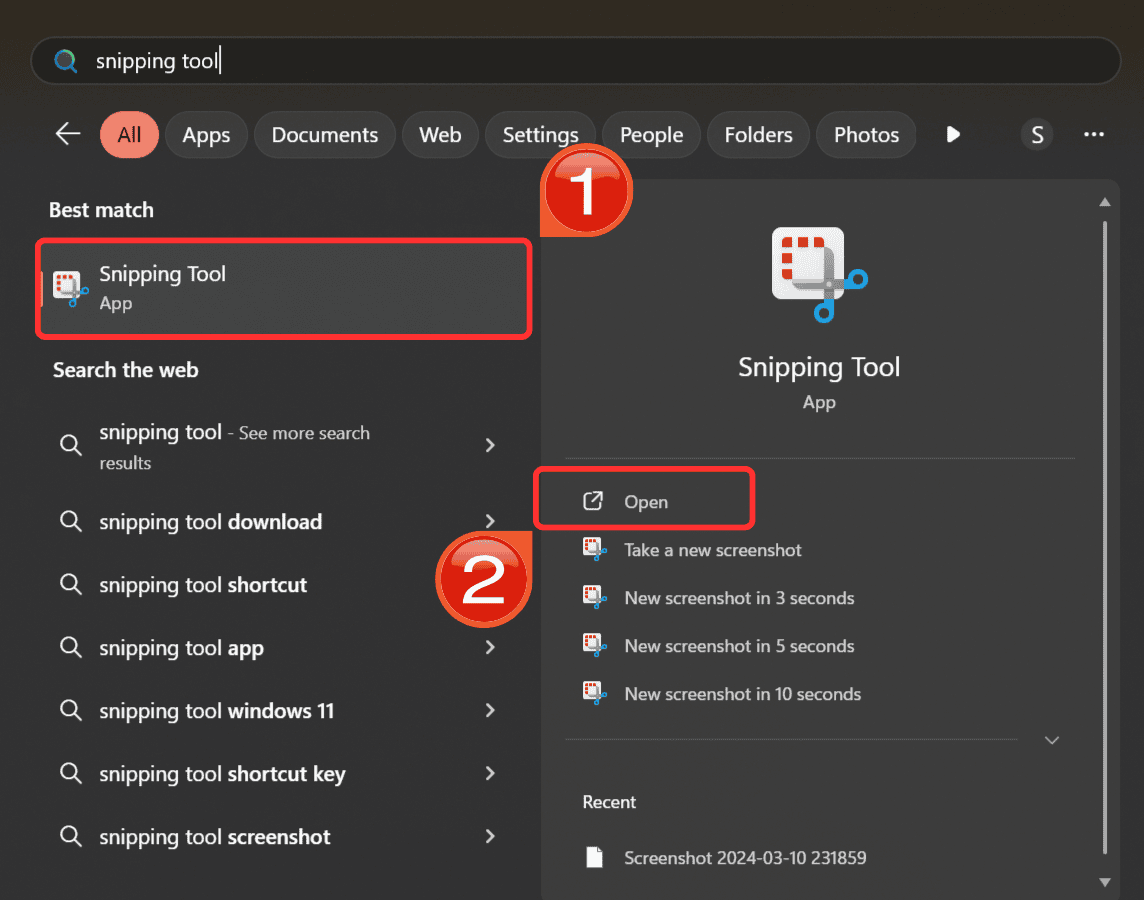Click inside the search text field

(x=600, y=61)
